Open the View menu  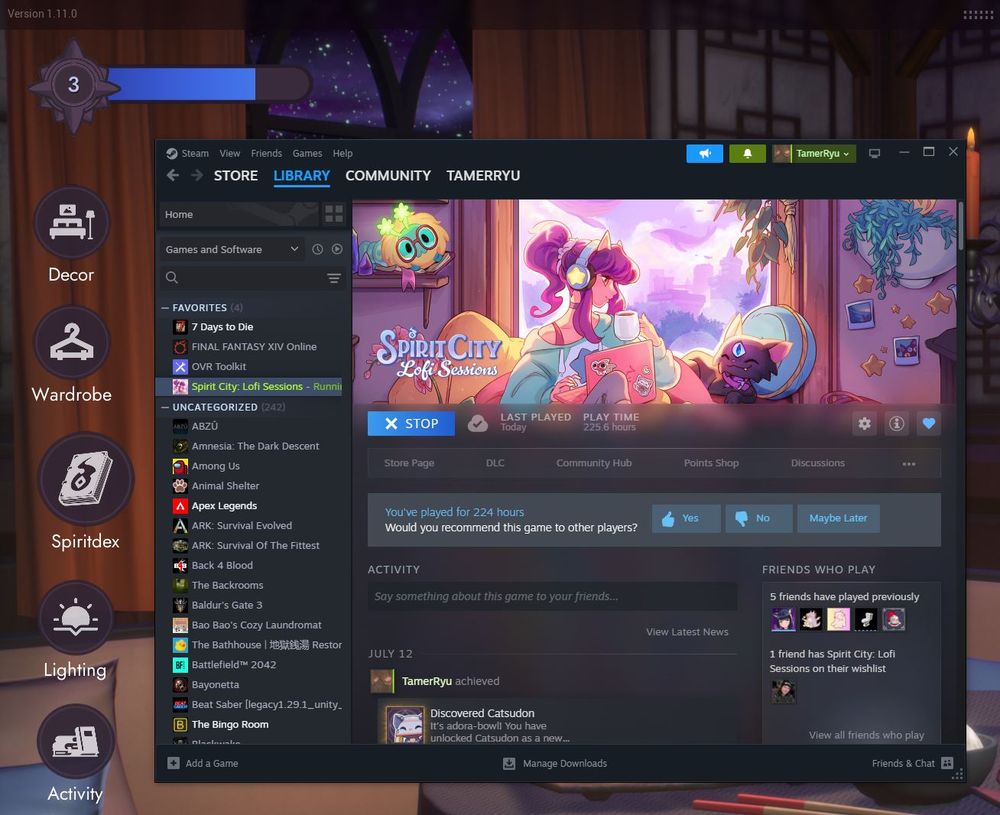230,154
